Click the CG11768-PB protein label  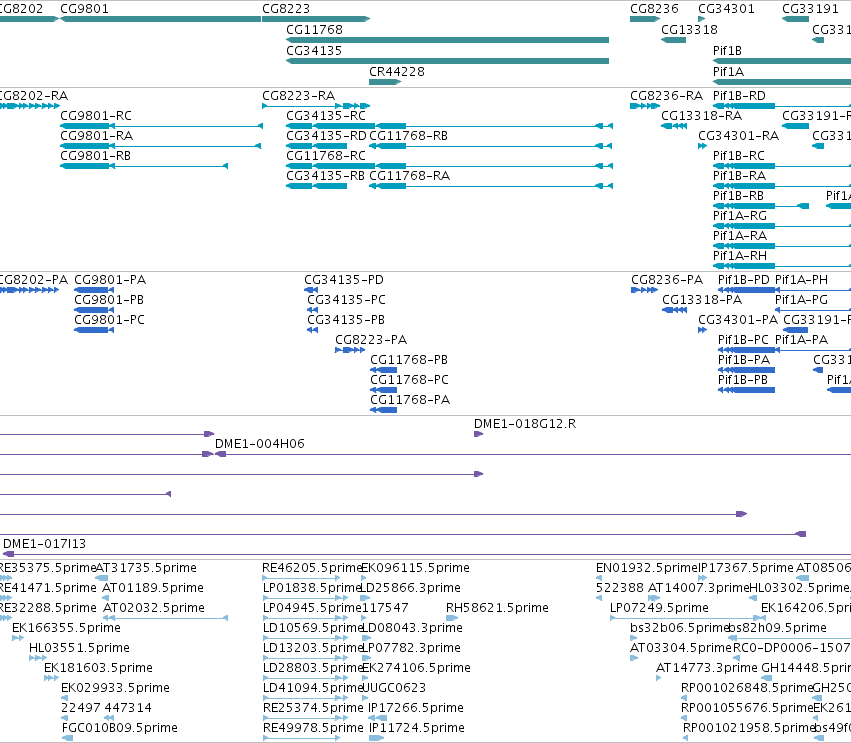pos(409,360)
